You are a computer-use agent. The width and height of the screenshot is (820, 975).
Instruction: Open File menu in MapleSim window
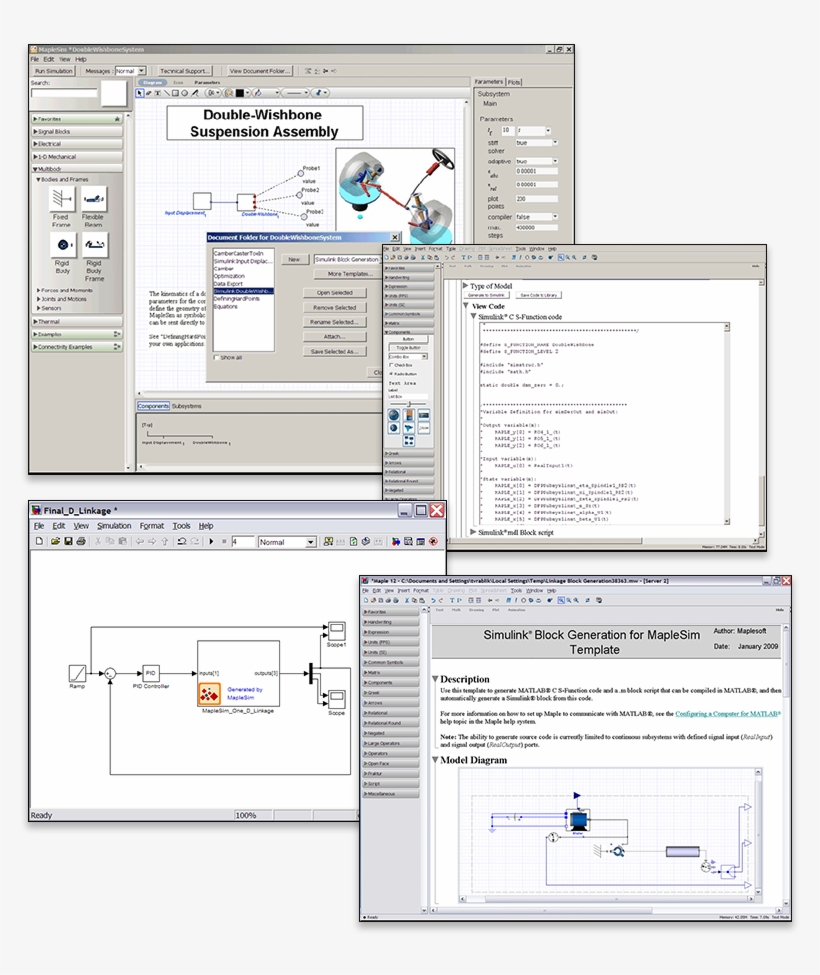tap(35, 60)
